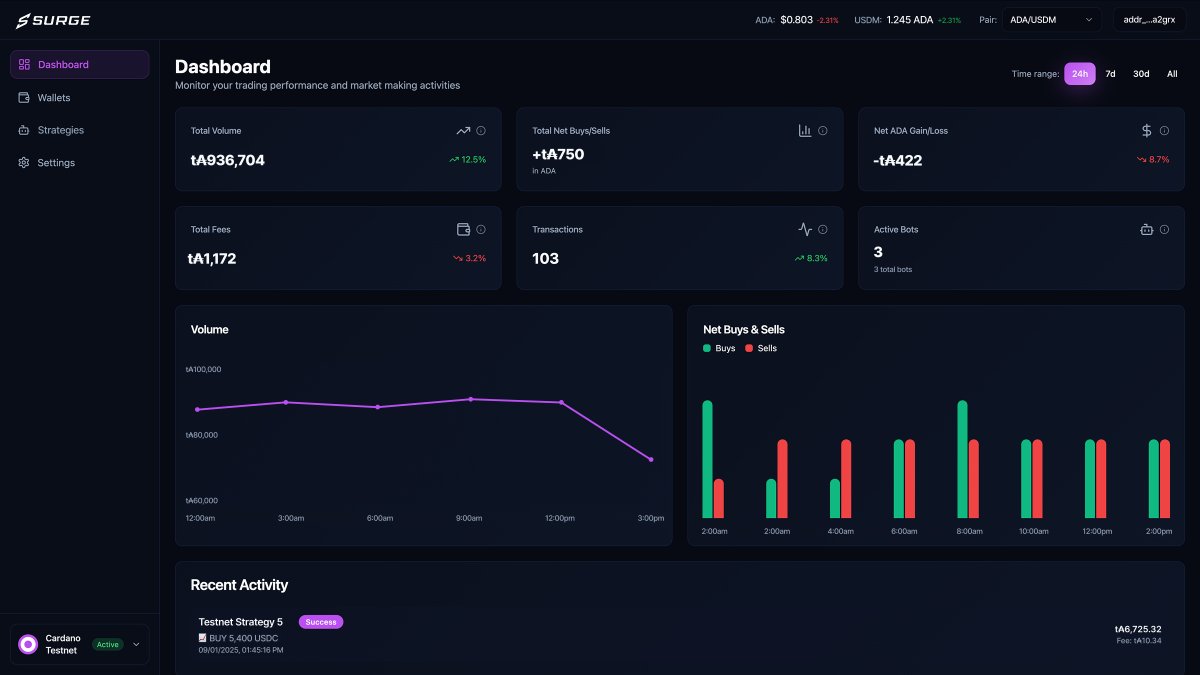Click the USDM rate 1.245 ADA
This screenshot has height=675, width=1200.
point(909,20)
